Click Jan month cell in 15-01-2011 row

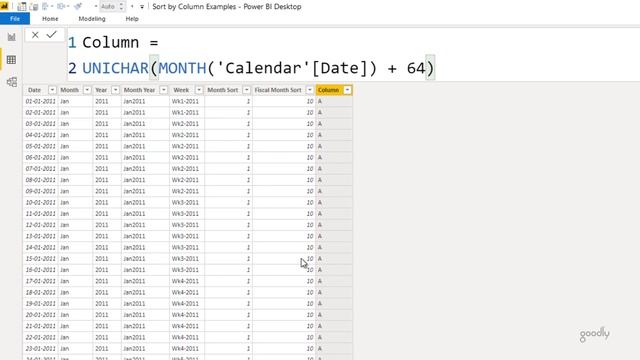(x=64, y=259)
